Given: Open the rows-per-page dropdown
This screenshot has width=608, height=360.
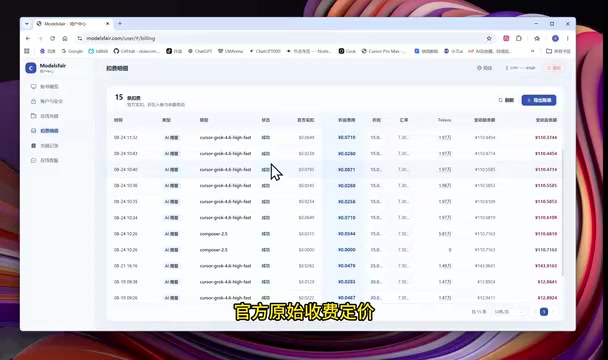Looking at the screenshot, I should (509, 312).
